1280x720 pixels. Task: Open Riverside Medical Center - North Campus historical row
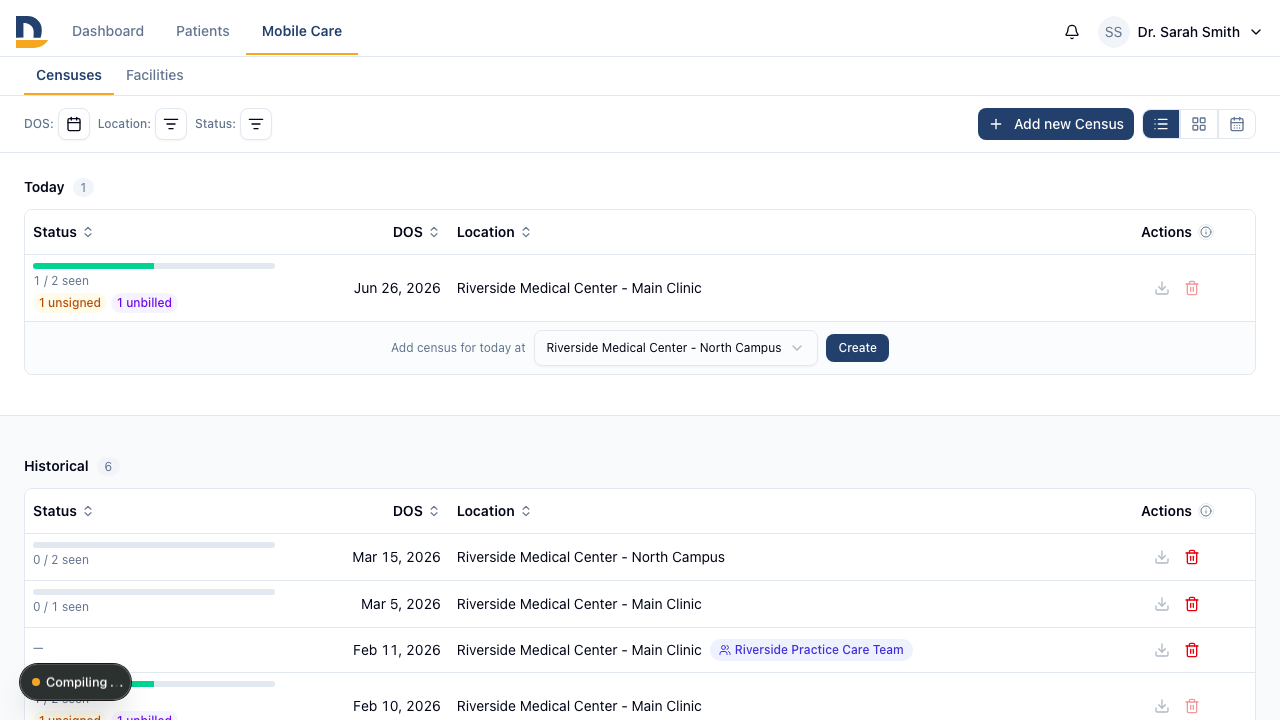point(640,557)
